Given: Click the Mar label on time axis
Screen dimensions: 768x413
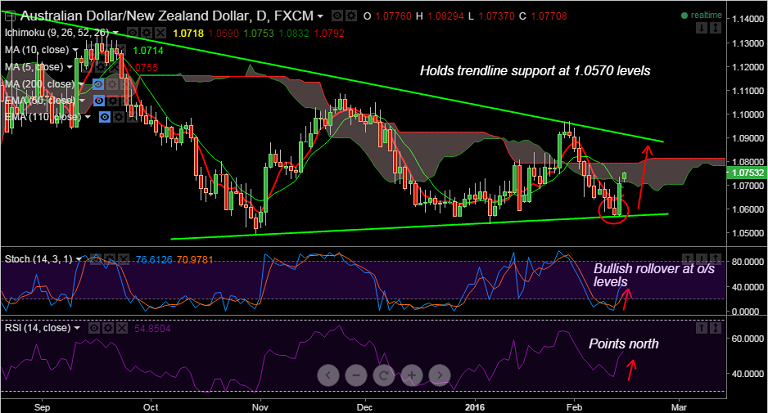Looking at the screenshot, I should pyautogui.click(x=679, y=408).
